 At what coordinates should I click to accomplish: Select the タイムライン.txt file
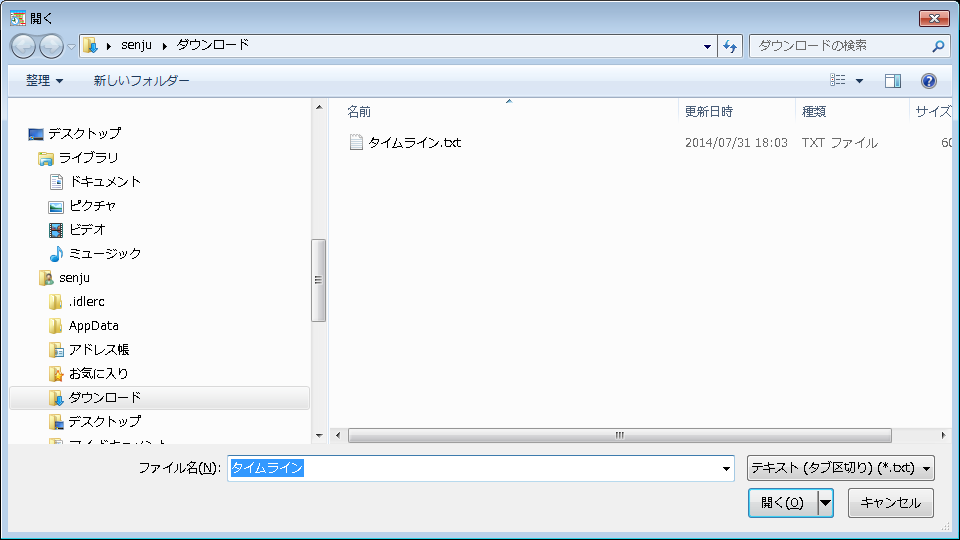(414, 143)
